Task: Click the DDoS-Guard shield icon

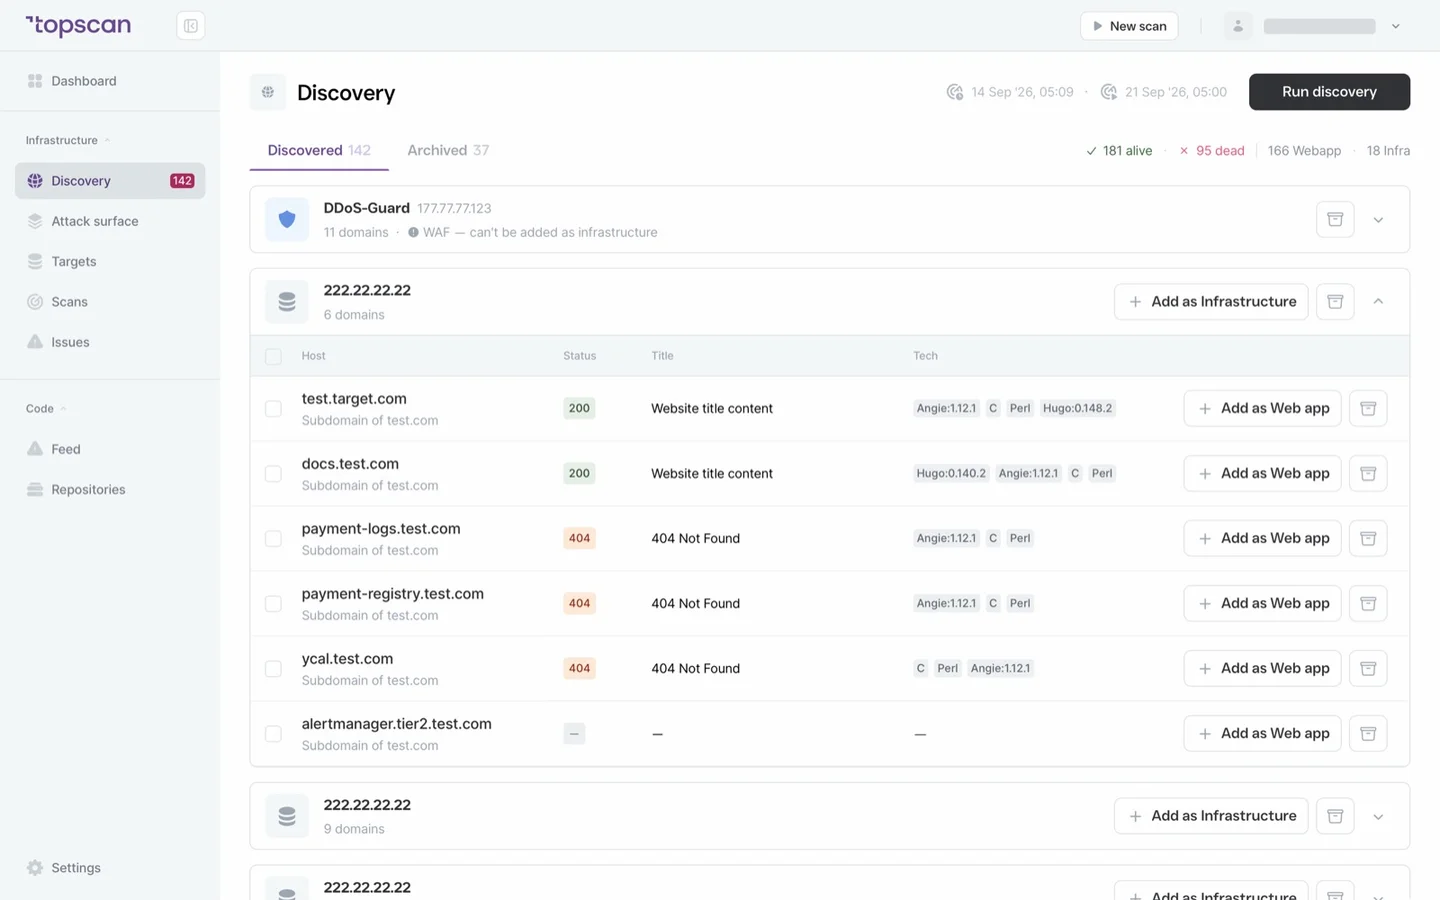Action: click(x=287, y=219)
